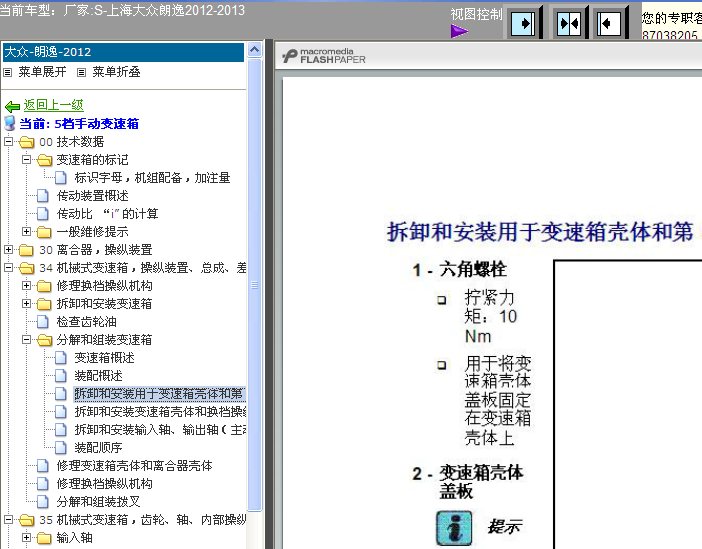Click page icon of 检查齿轮油
The image size is (702, 549).
tap(43, 322)
